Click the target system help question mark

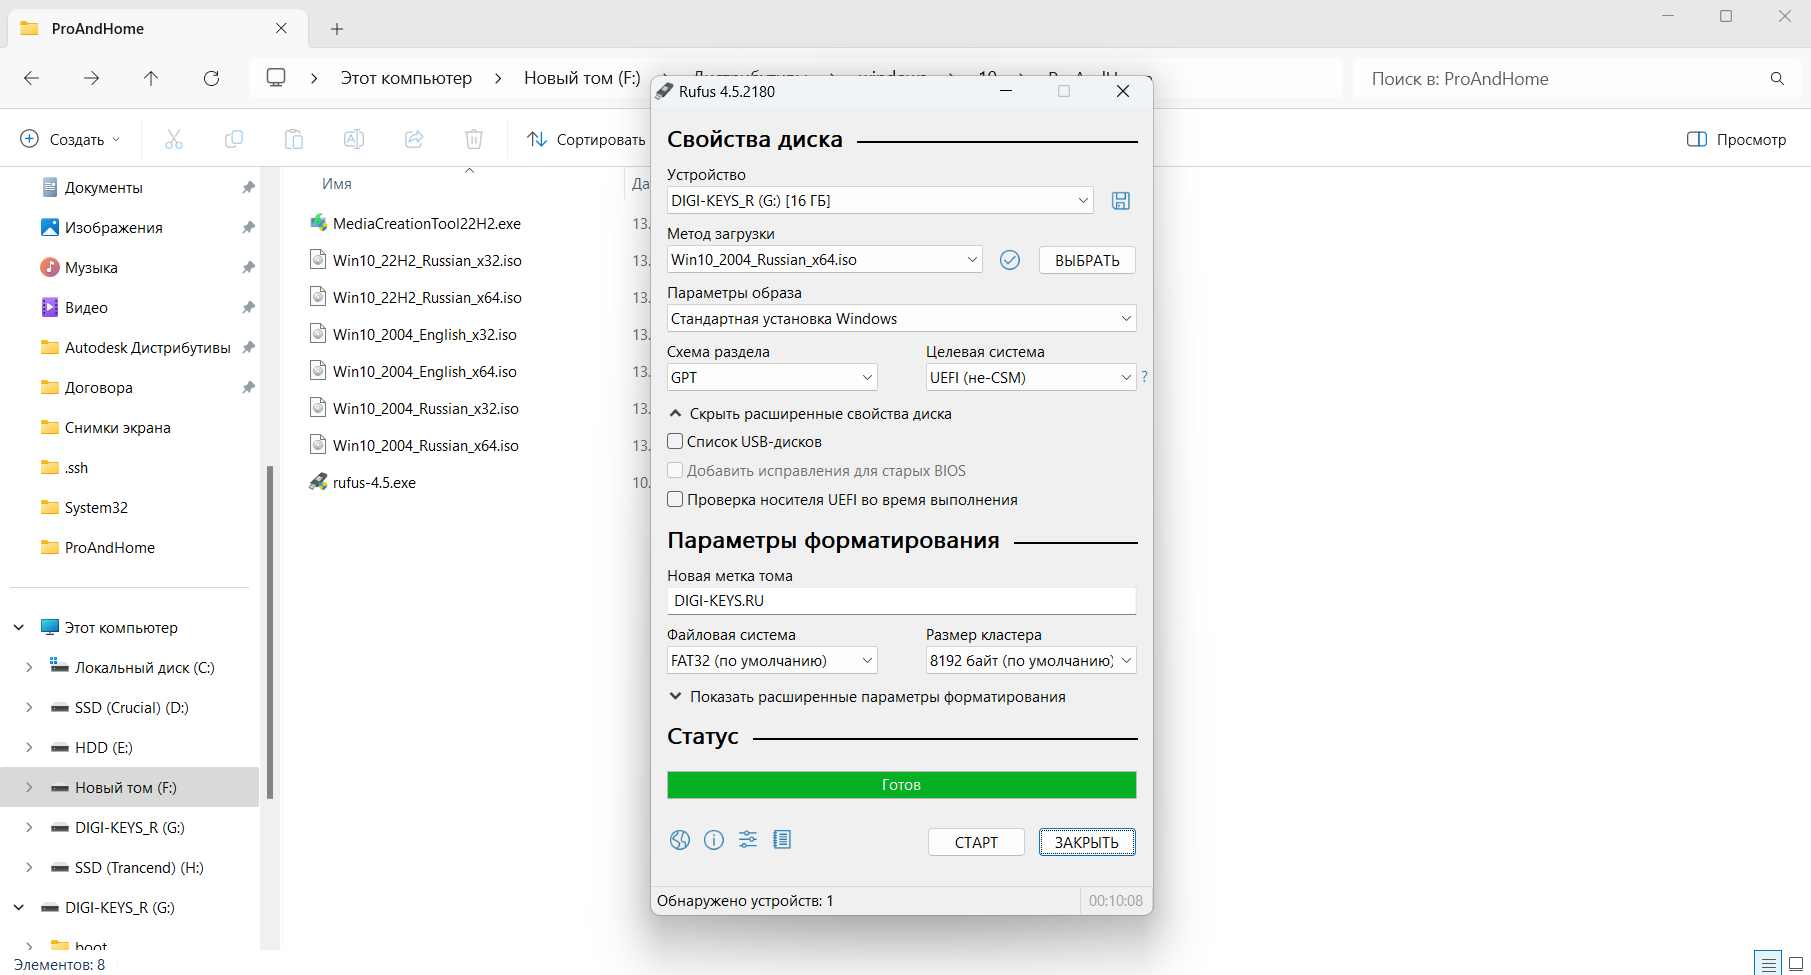[x=1145, y=377]
